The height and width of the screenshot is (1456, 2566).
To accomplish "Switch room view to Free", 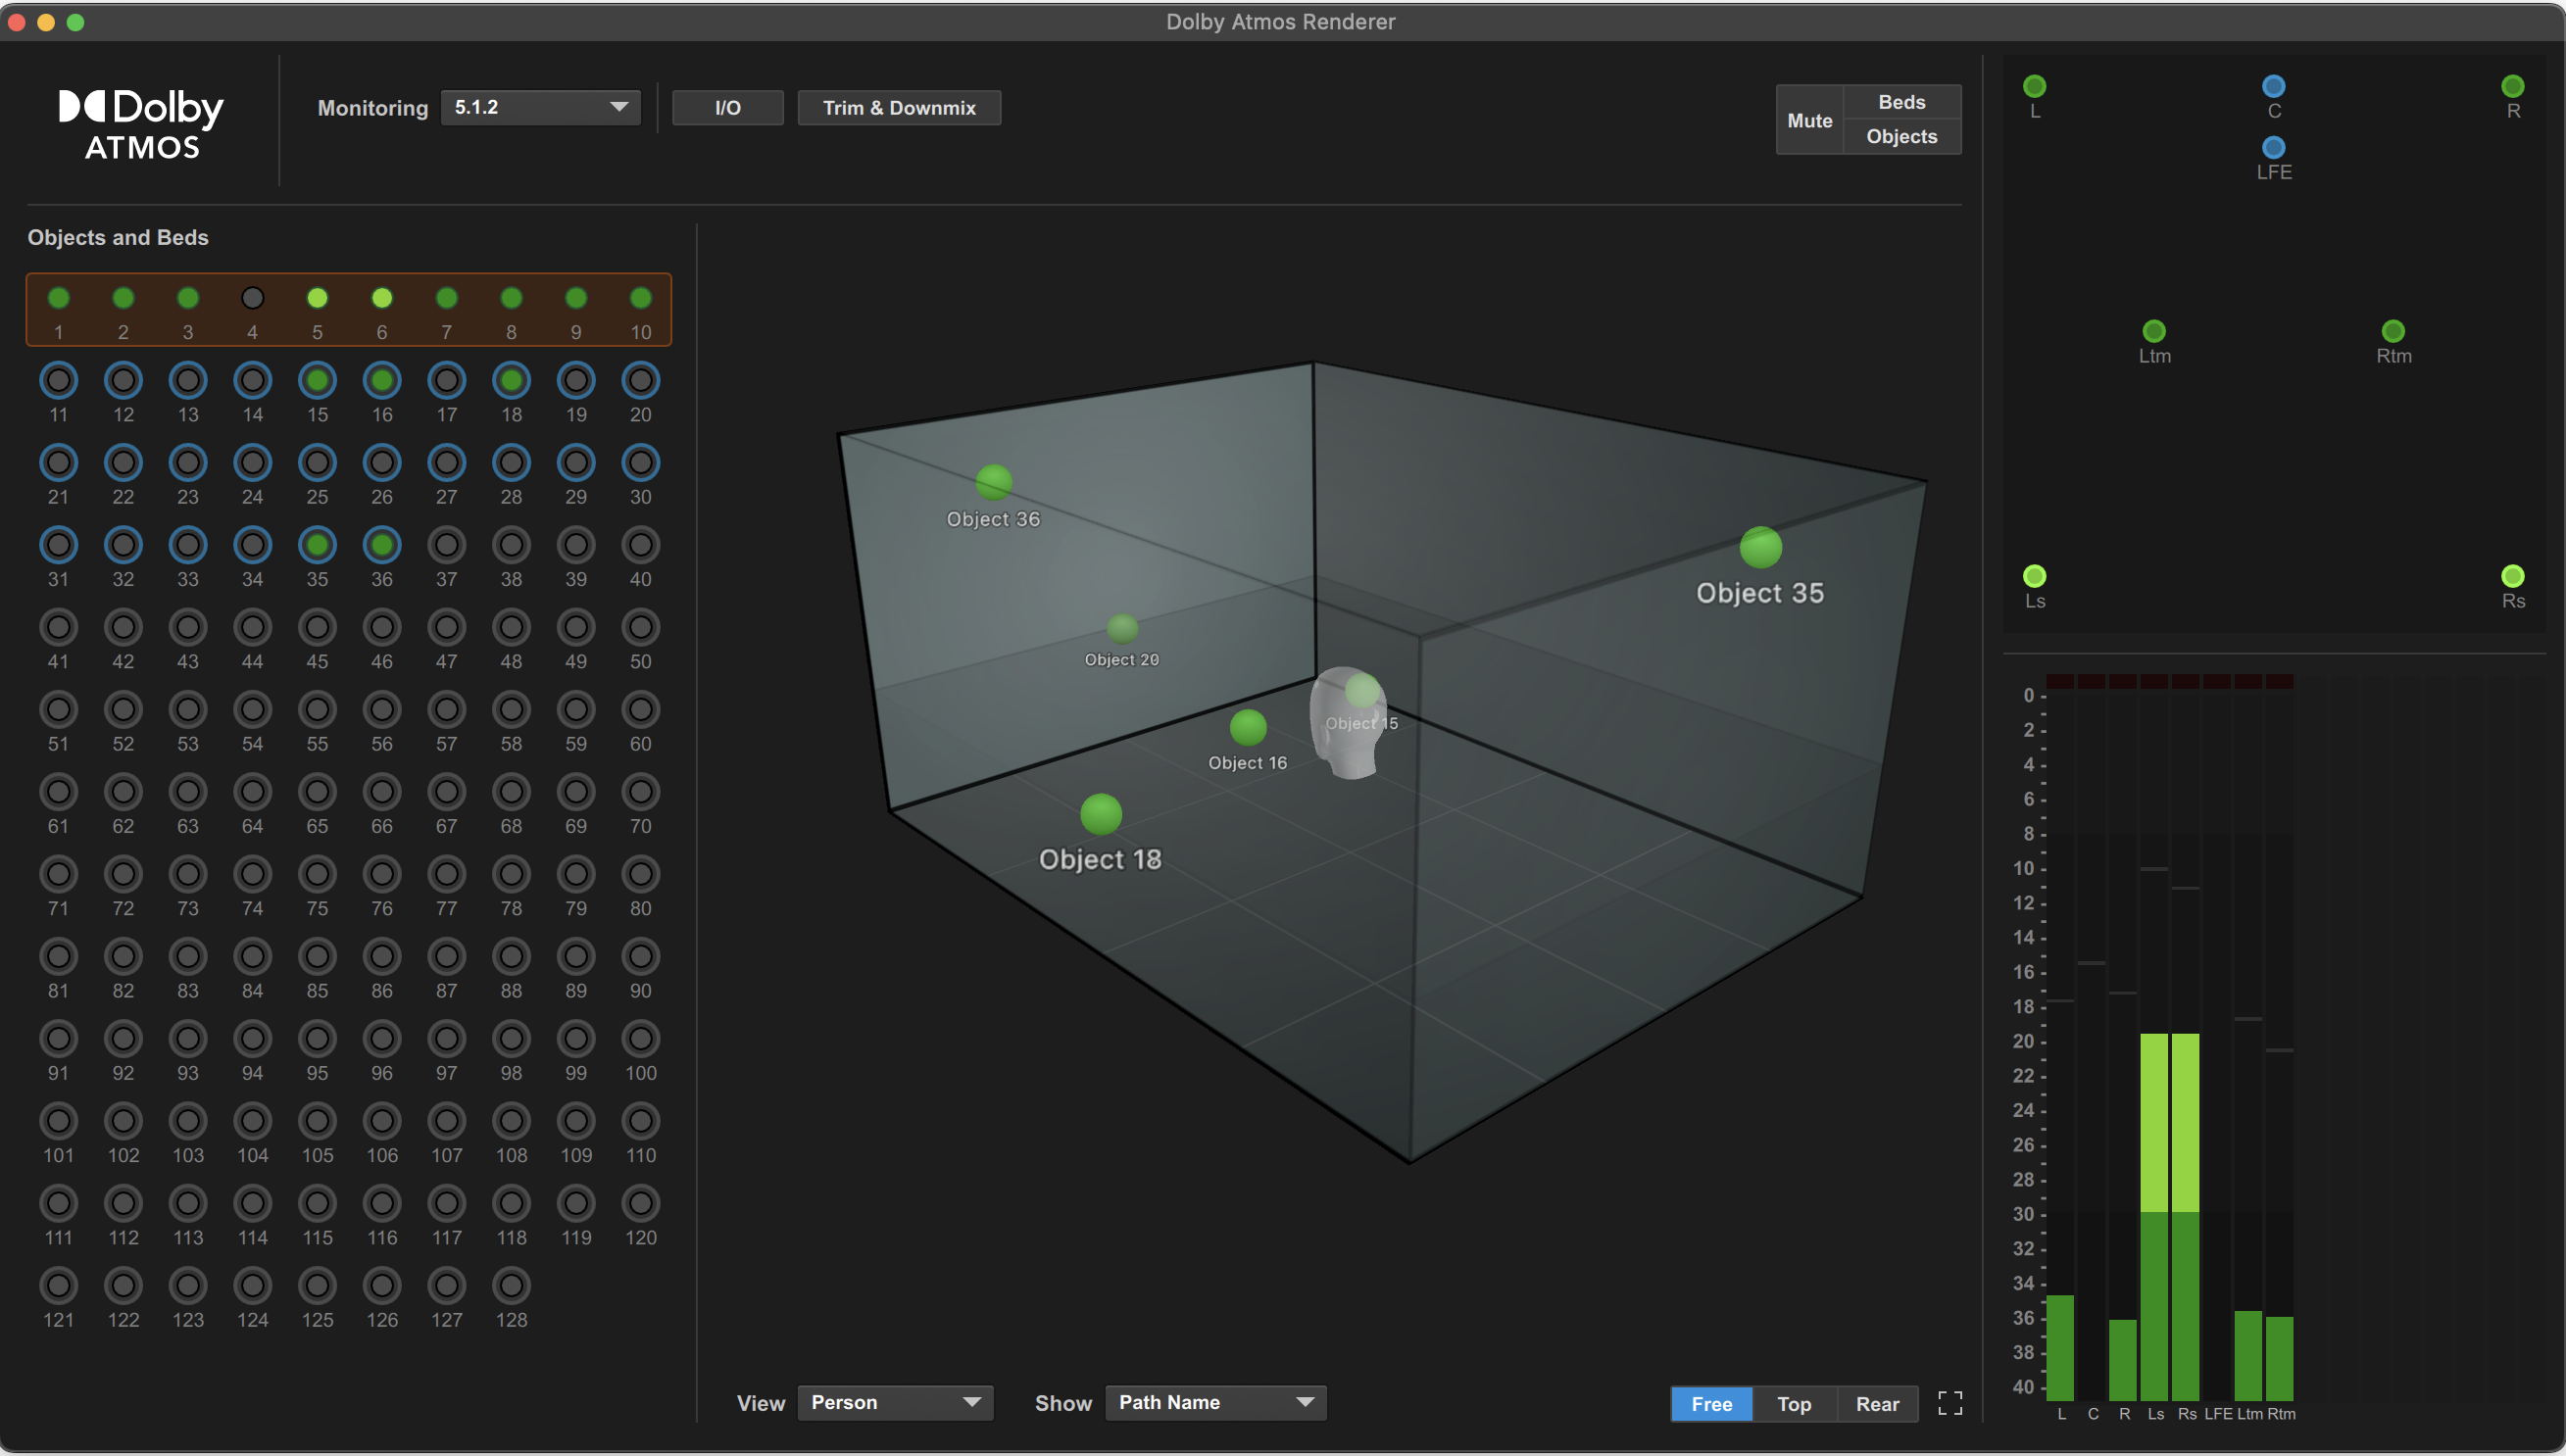I will click(1711, 1404).
